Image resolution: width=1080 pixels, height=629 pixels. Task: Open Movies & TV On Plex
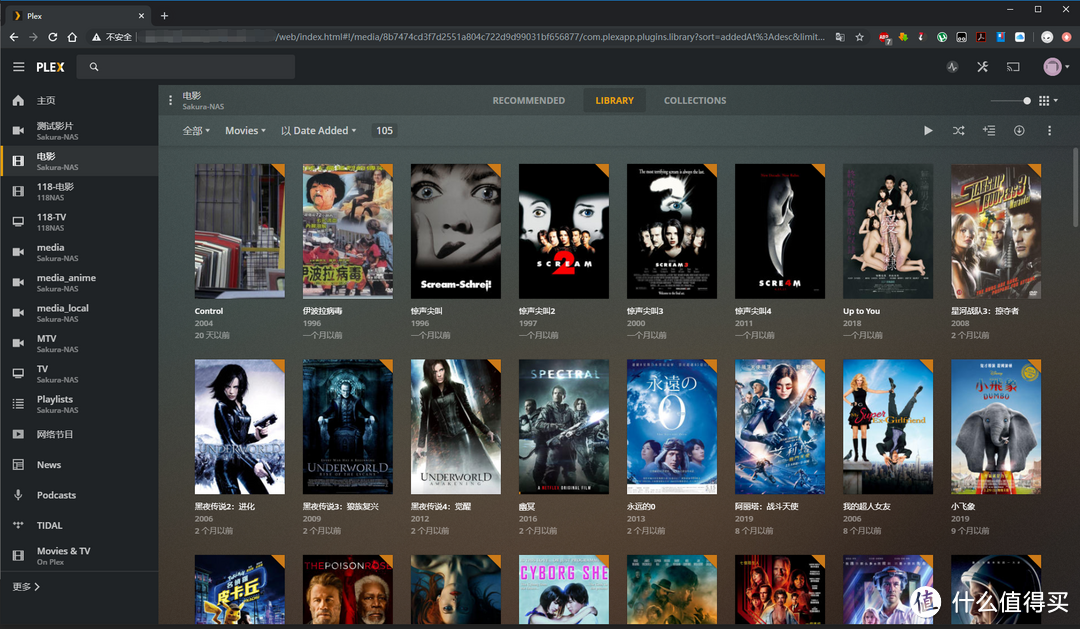(x=79, y=555)
